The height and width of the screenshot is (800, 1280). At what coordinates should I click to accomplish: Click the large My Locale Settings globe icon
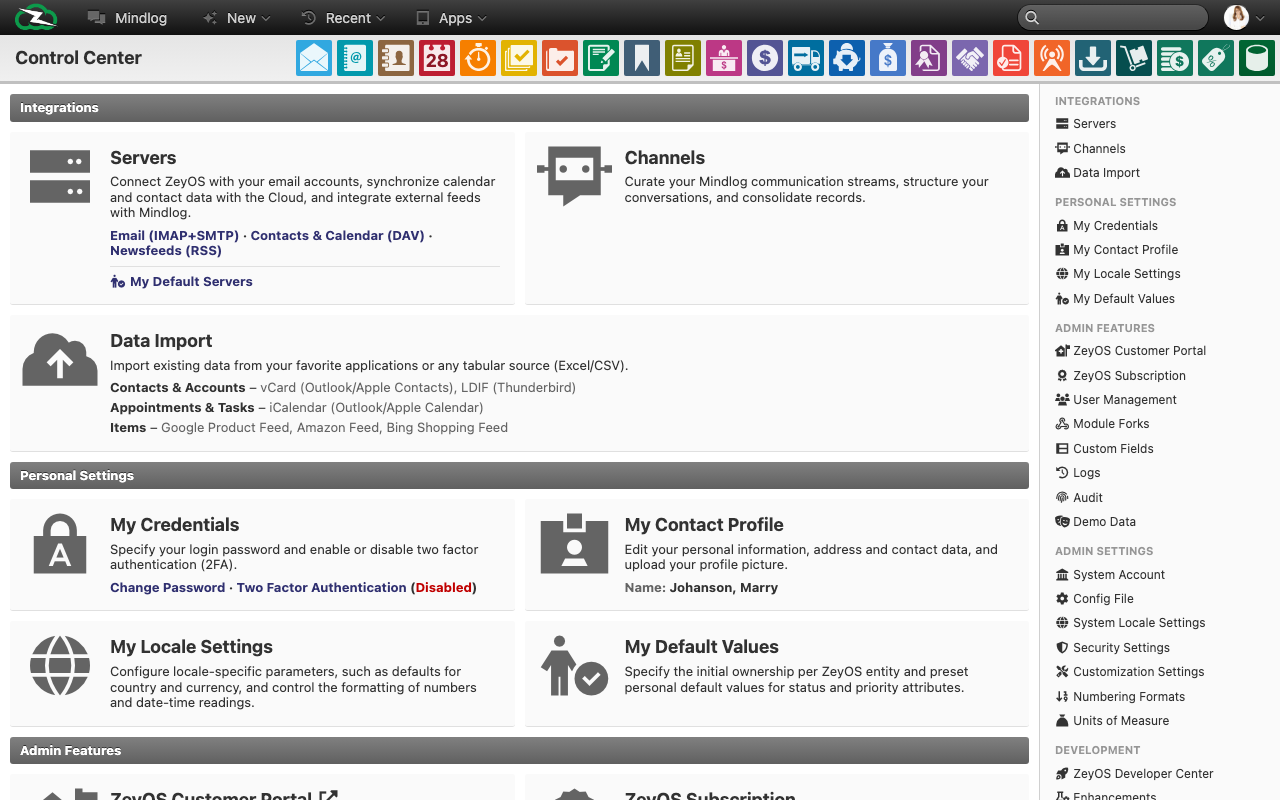click(60, 665)
